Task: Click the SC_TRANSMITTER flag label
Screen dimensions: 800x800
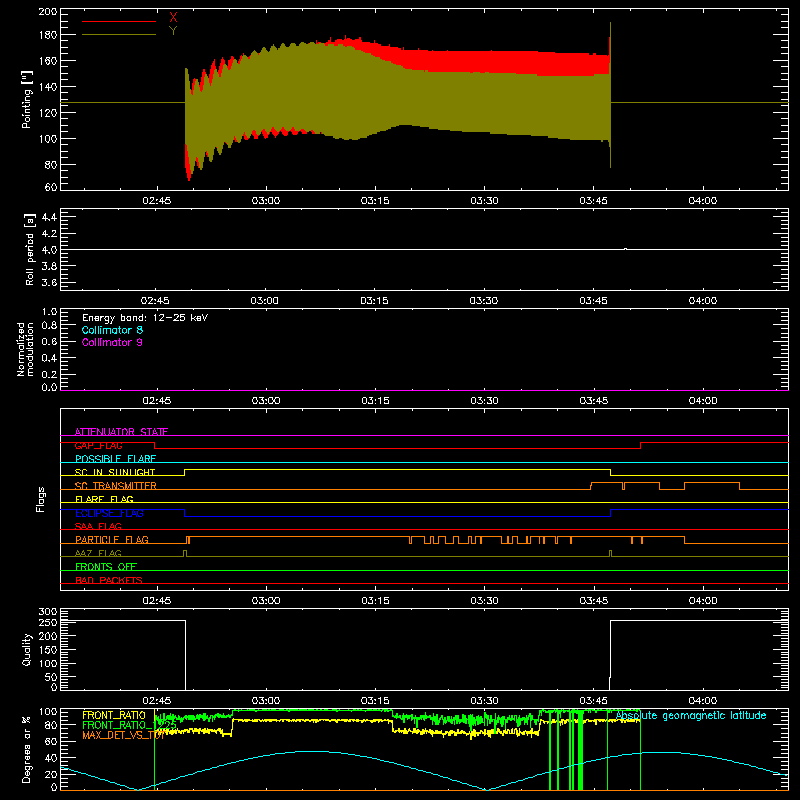Action: (x=116, y=486)
